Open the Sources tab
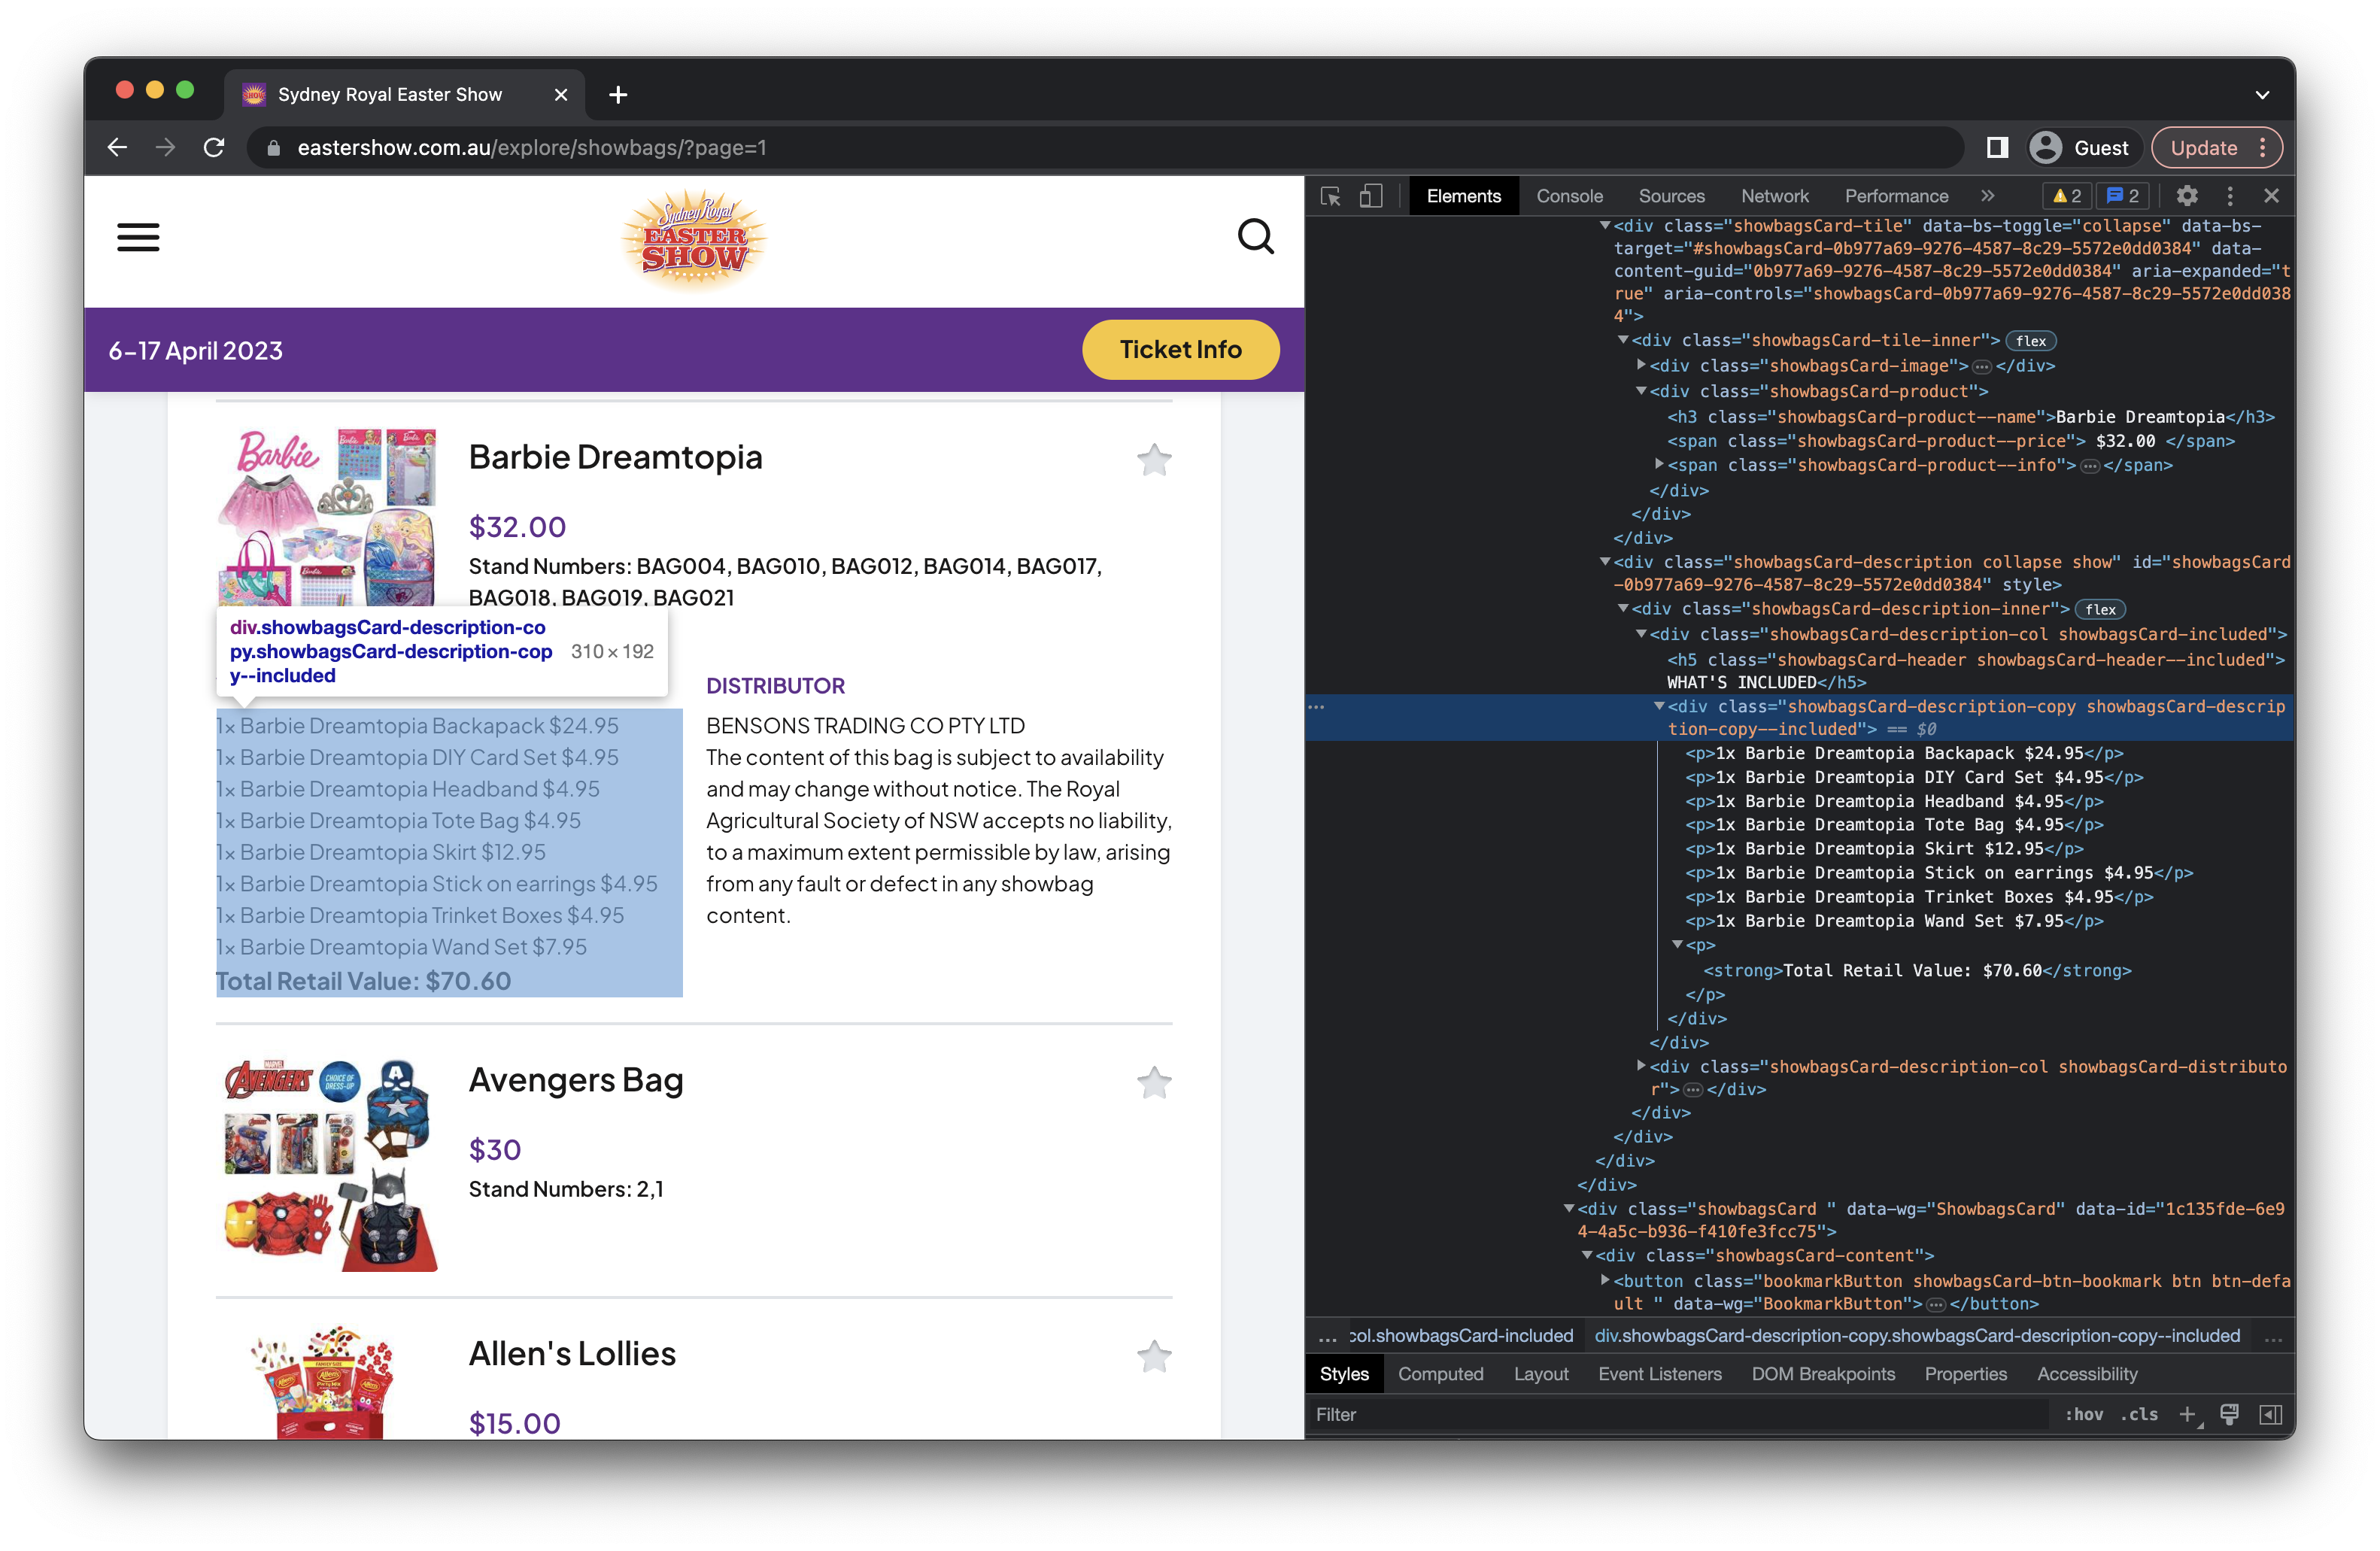This screenshot has width=2380, height=1551. coord(1671,196)
